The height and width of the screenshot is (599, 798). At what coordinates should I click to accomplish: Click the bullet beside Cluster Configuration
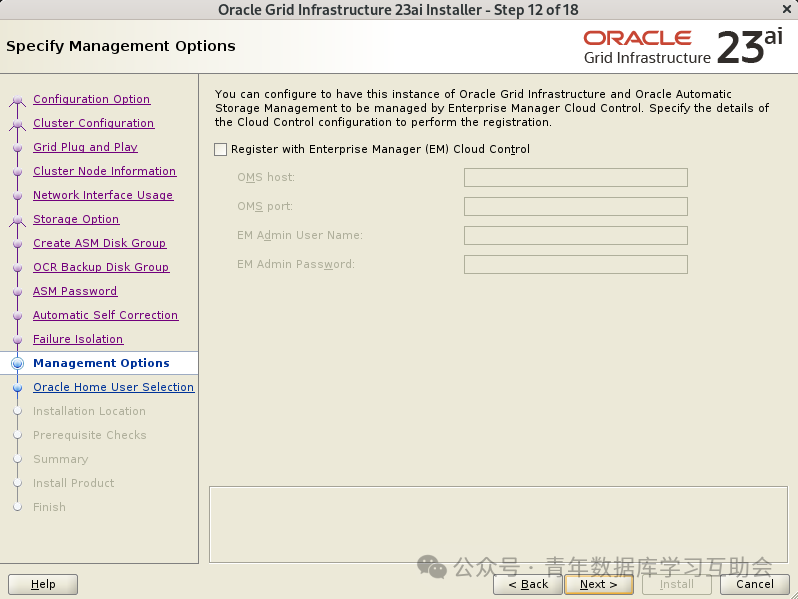pyautogui.click(x=18, y=124)
